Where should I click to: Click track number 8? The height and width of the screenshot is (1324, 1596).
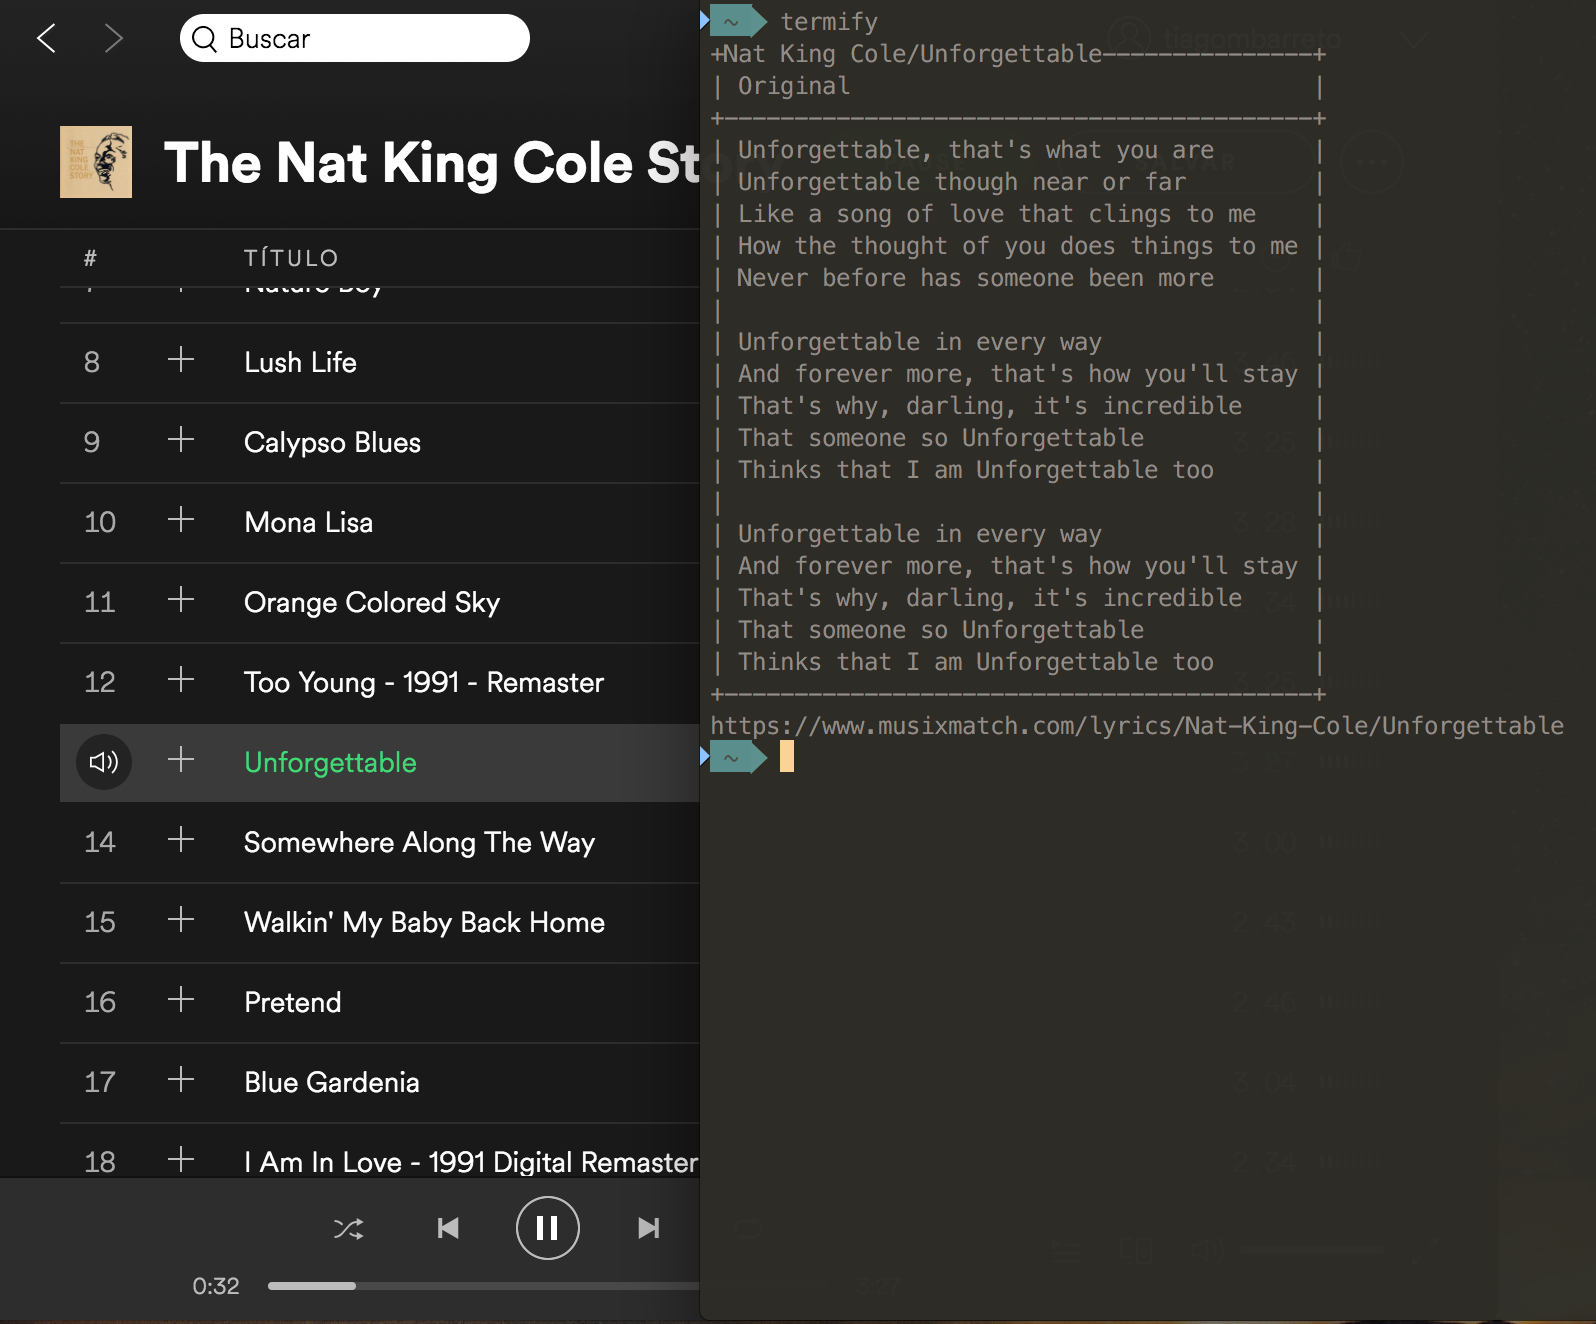[92, 362]
